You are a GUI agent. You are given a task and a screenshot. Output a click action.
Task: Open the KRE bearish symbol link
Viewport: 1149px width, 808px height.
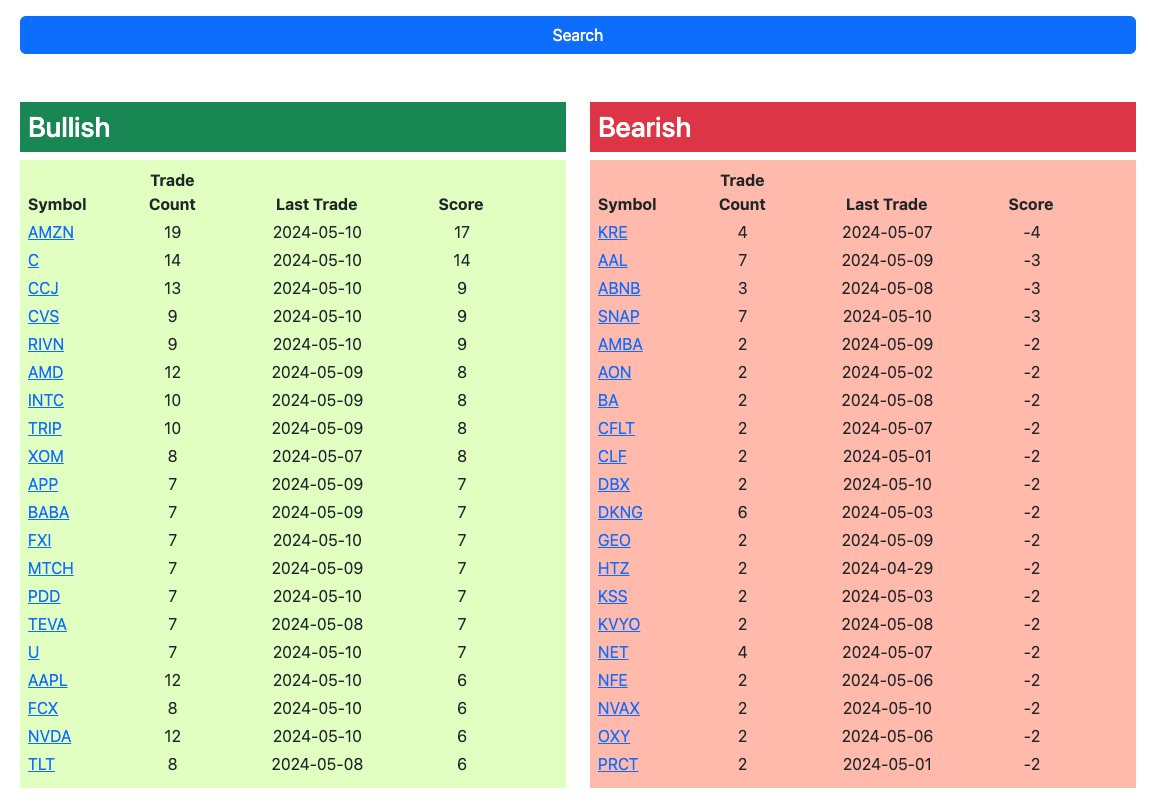coord(613,232)
